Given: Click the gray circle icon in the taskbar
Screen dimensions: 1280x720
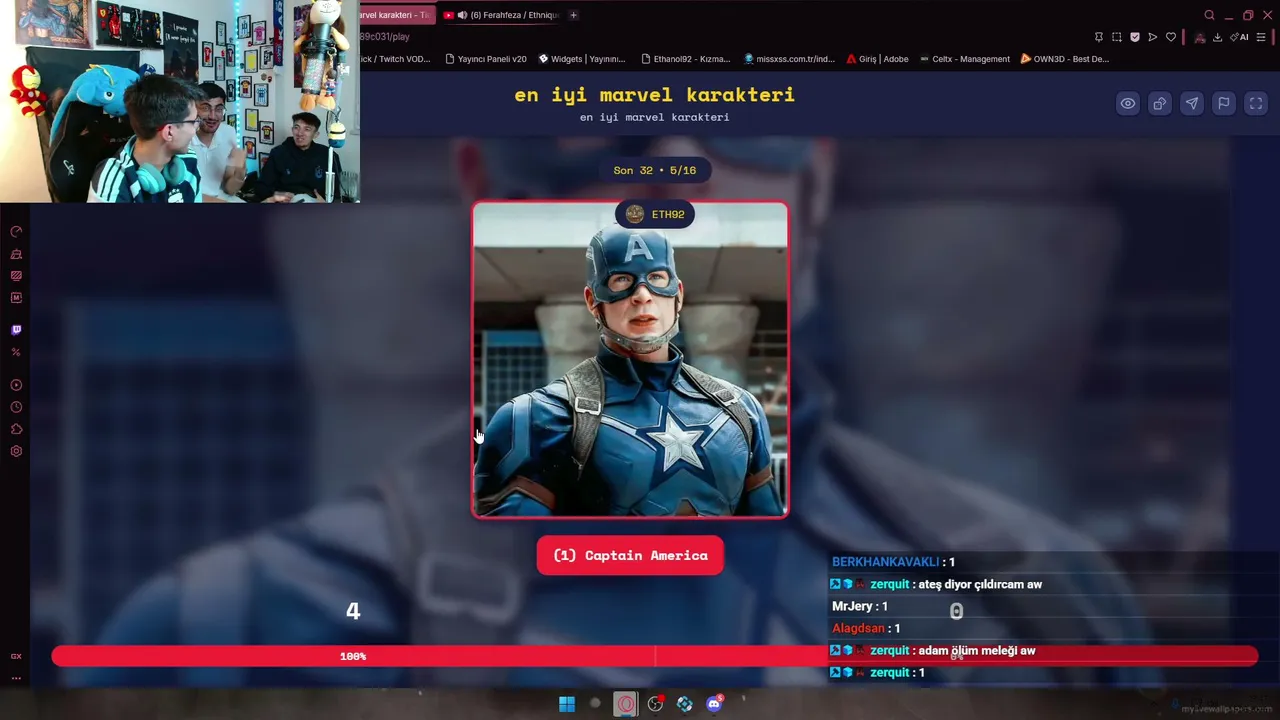Looking at the screenshot, I should pos(595,704).
